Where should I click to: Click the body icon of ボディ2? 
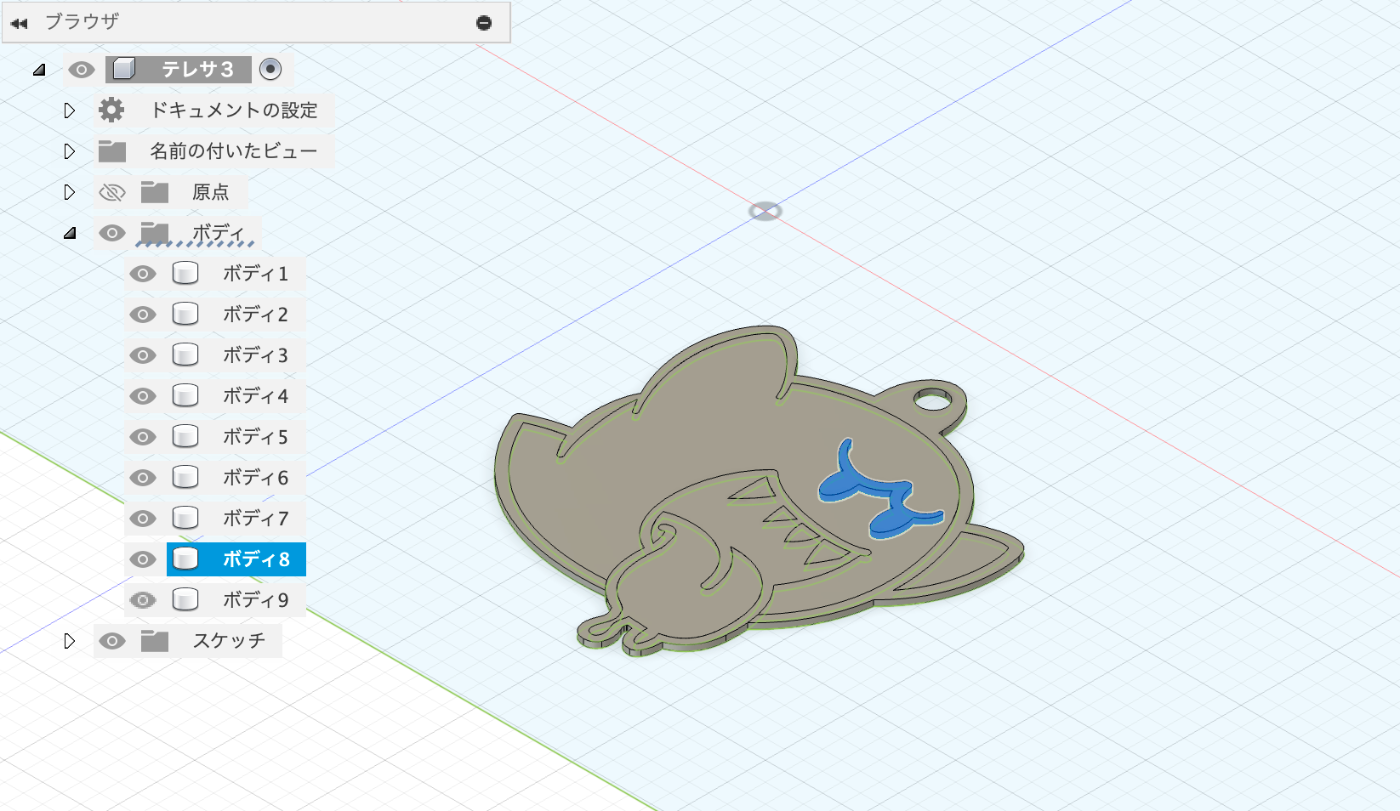pos(184,315)
